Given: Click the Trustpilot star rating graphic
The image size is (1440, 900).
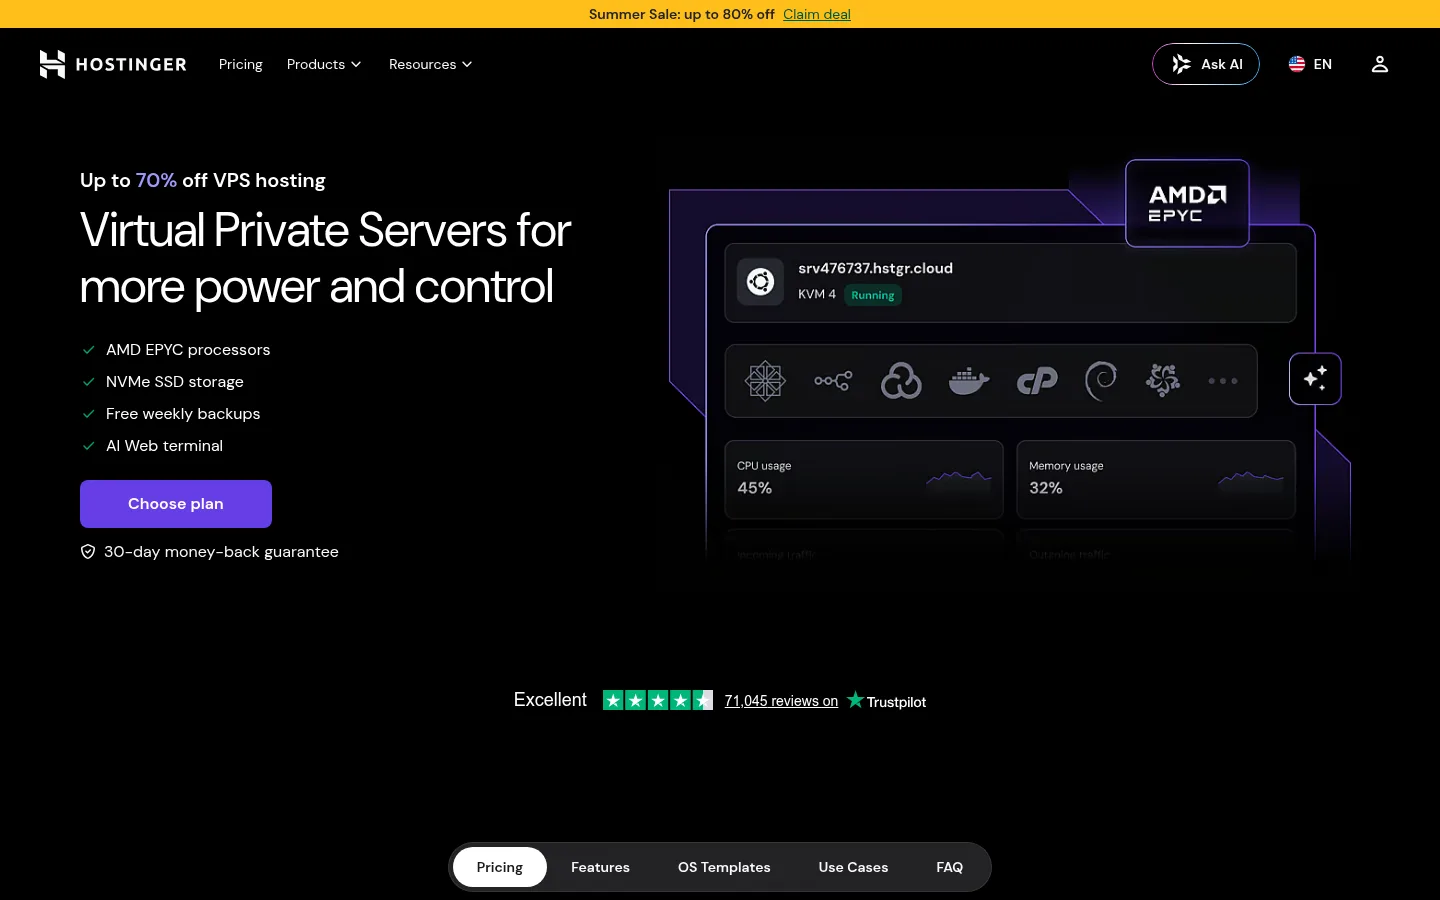Looking at the screenshot, I should coord(658,700).
